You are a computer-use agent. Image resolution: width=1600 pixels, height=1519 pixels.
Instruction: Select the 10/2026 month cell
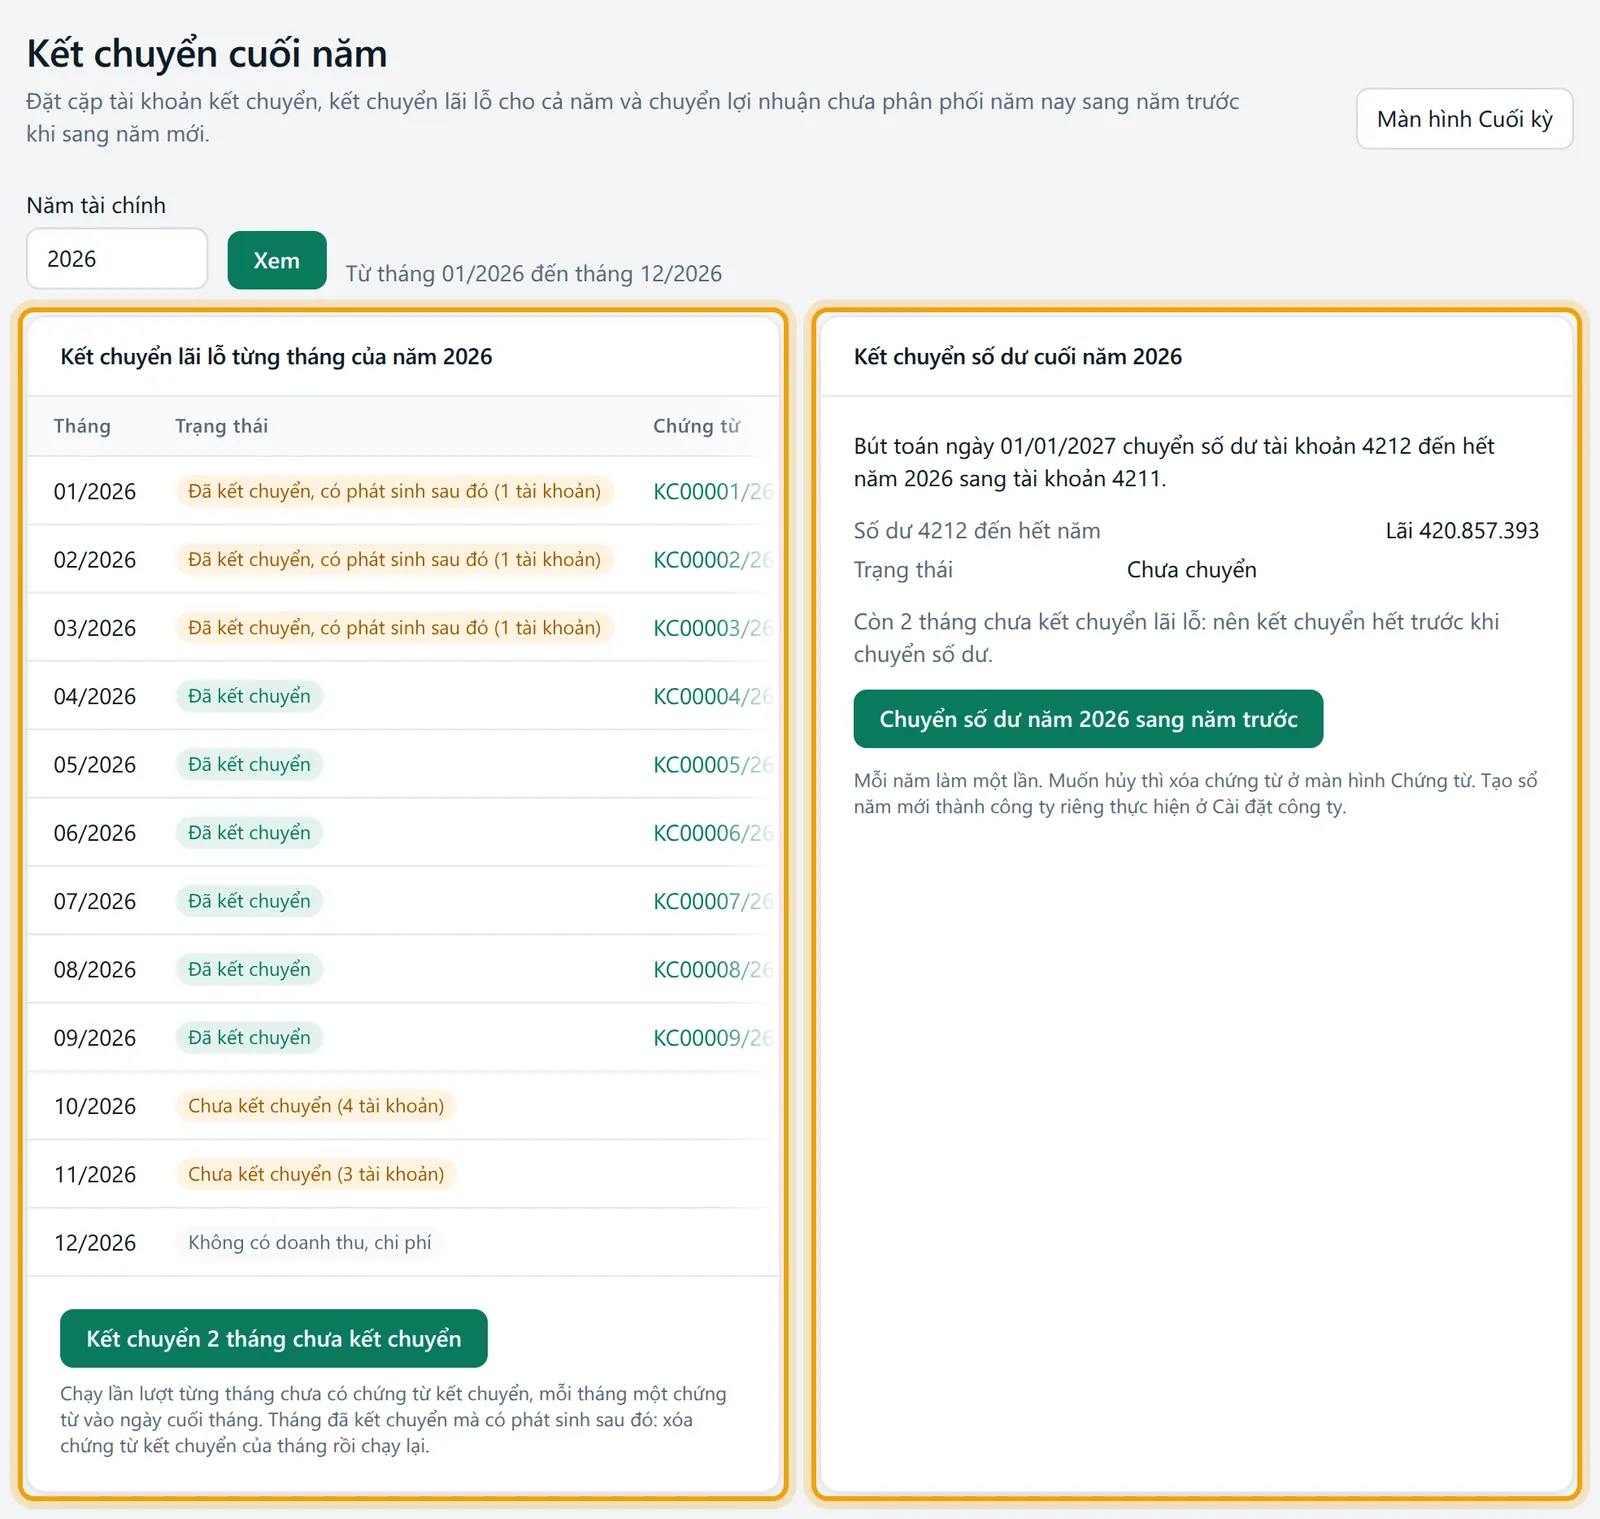click(95, 1106)
